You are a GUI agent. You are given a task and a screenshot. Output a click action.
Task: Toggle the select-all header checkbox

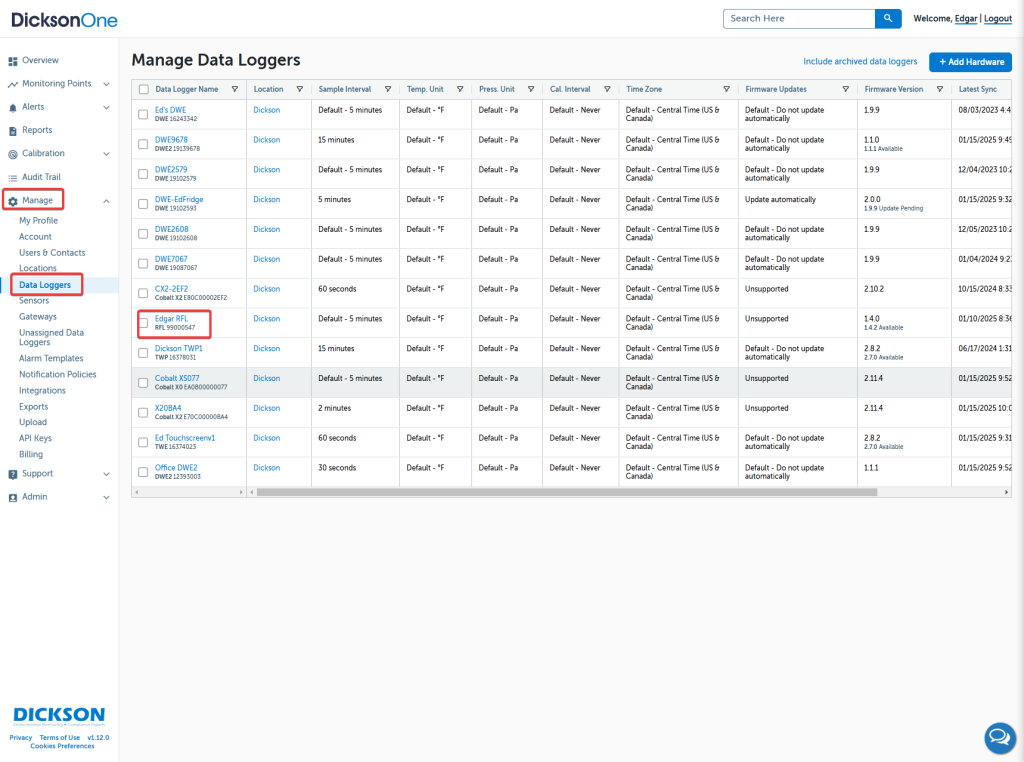click(143, 89)
